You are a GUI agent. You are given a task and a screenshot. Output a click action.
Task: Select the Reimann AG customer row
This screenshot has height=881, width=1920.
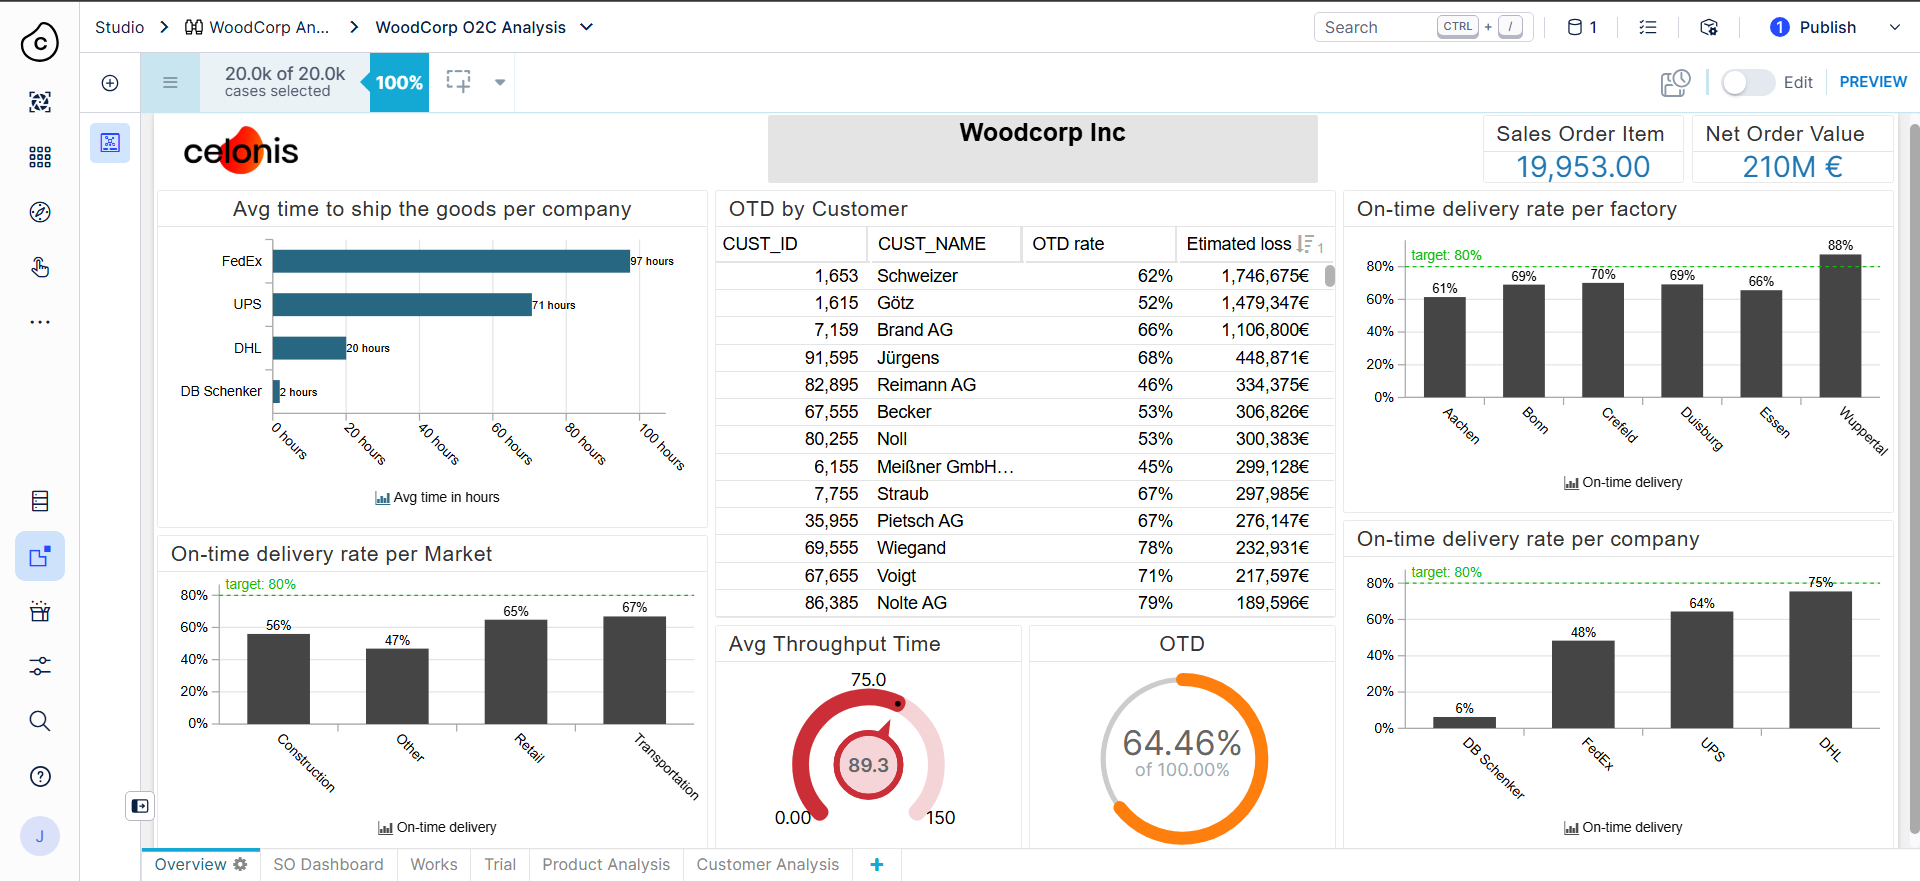pyautogui.click(x=1020, y=385)
